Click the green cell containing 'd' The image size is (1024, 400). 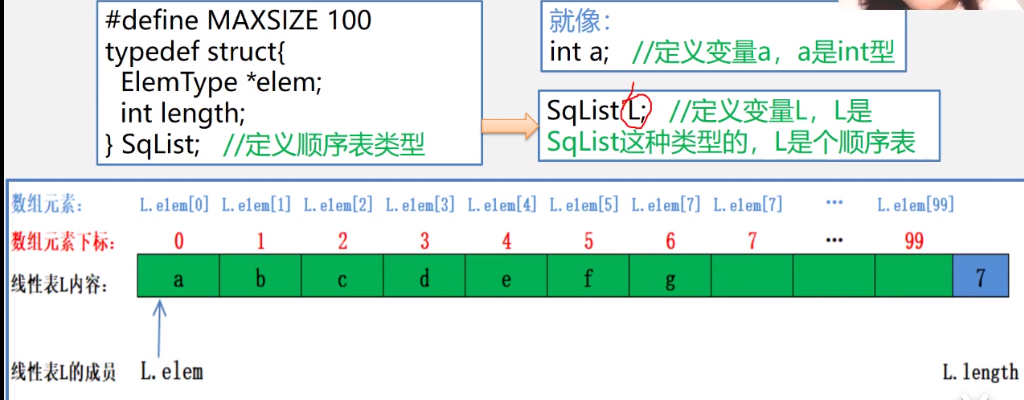424,276
